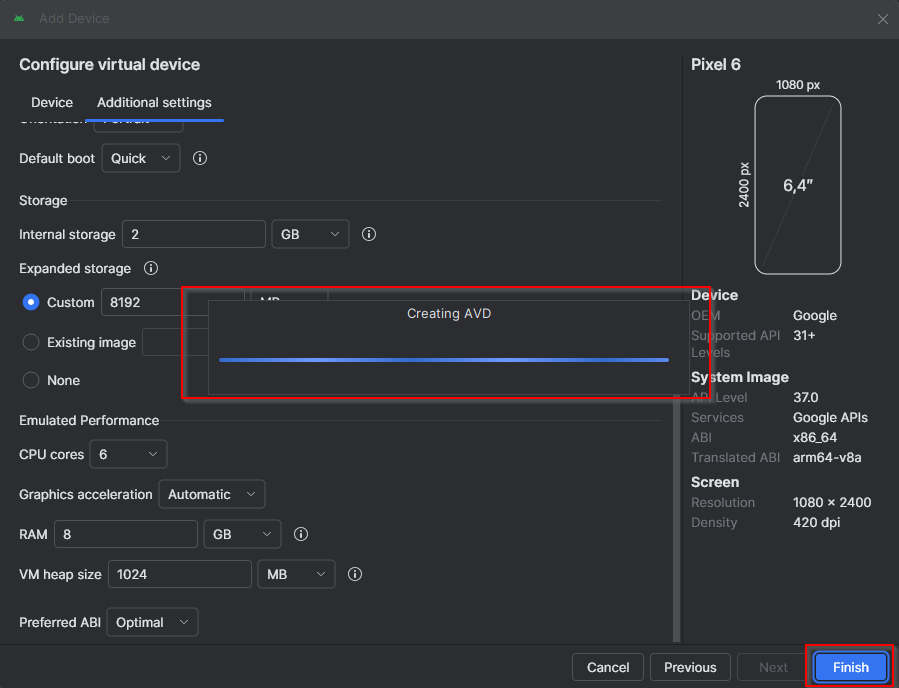Screen dimensions: 899x688
Task: Click the Previous button
Action: pos(690,667)
